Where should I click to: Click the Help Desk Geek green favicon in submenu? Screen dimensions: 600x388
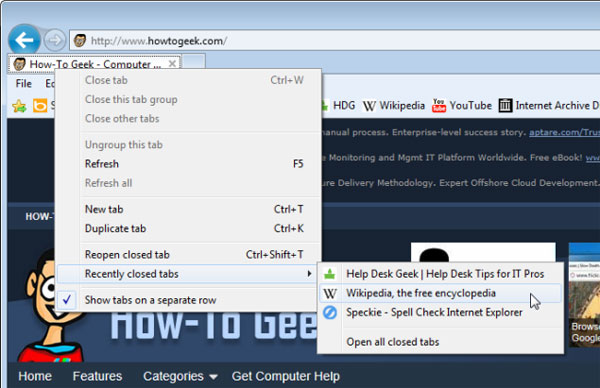click(x=329, y=274)
